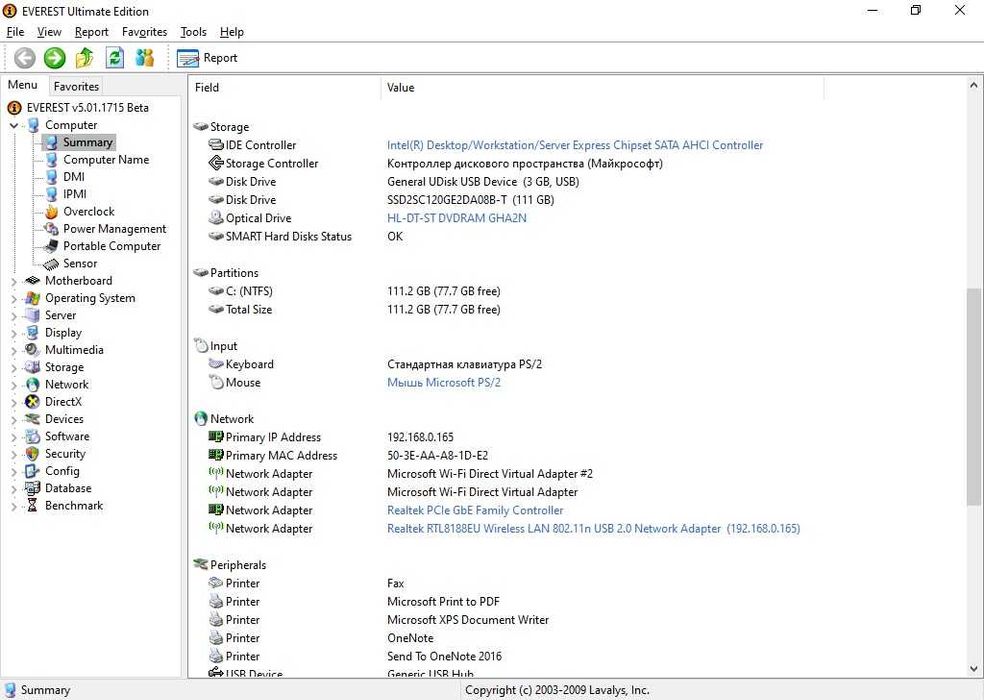Click the Power Management icon
Image resolution: width=984 pixels, height=700 pixels.
(51, 229)
